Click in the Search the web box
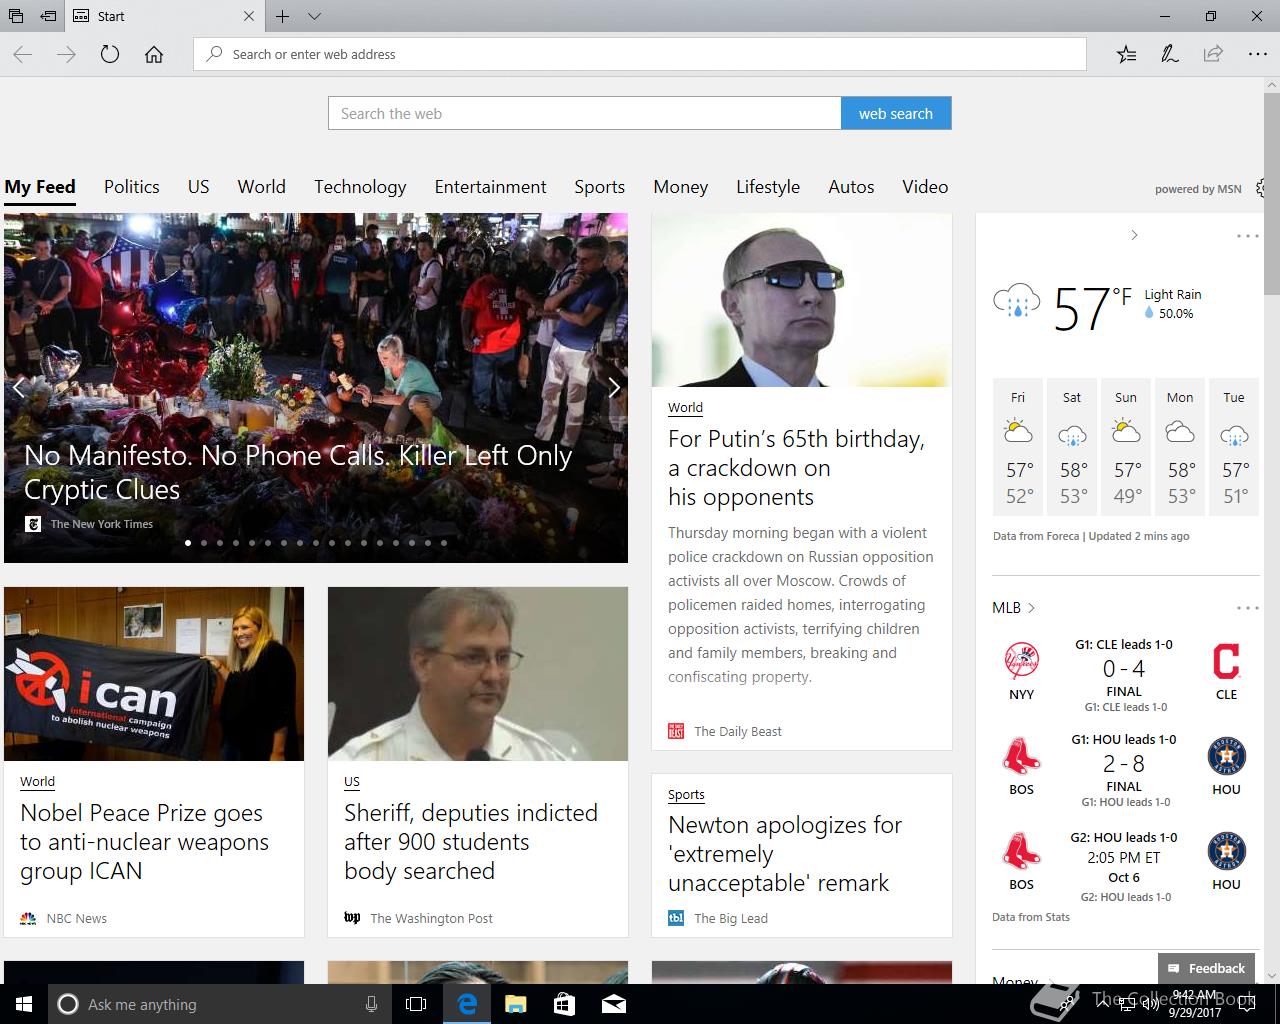 pyautogui.click(x=585, y=113)
